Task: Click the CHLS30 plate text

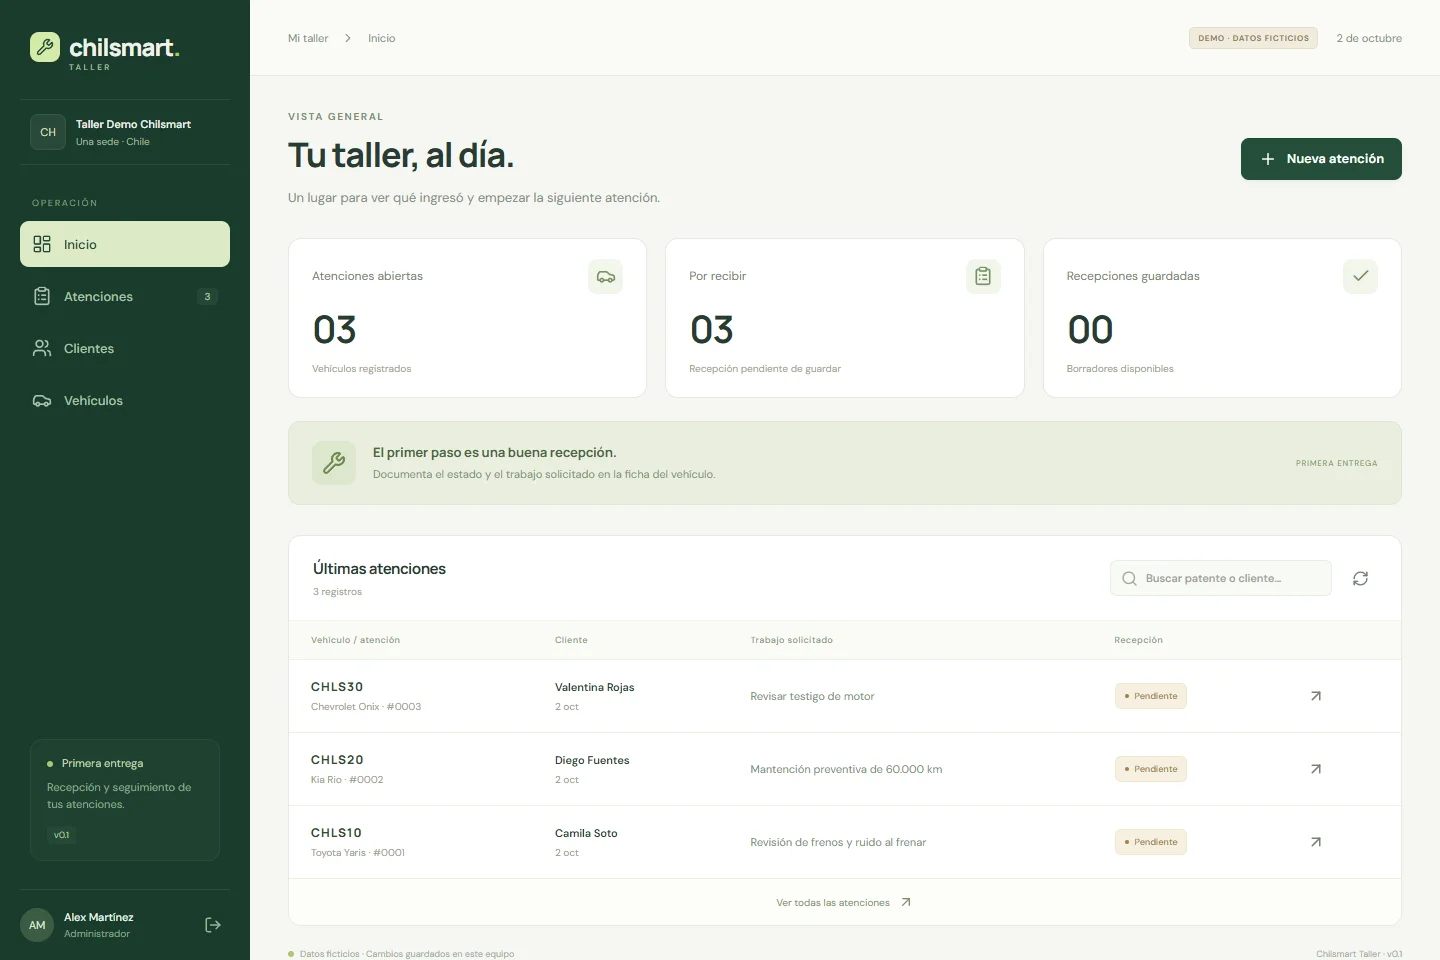Action: [x=337, y=687]
